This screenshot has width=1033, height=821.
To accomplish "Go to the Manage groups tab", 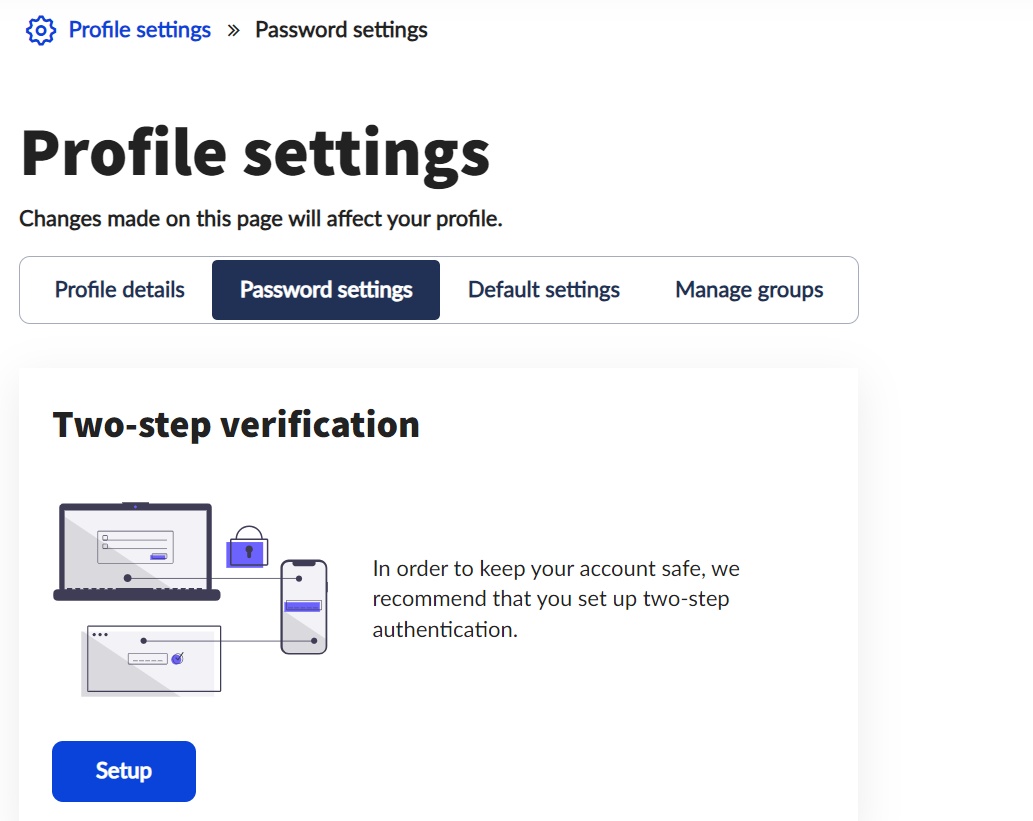I will [749, 290].
